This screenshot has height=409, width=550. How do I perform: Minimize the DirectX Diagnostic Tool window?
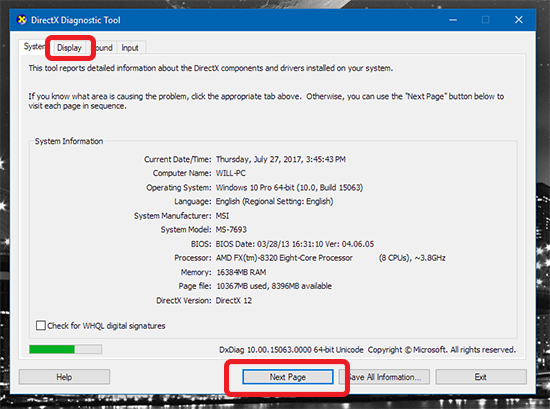pyautogui.click(x=453, y=20)
